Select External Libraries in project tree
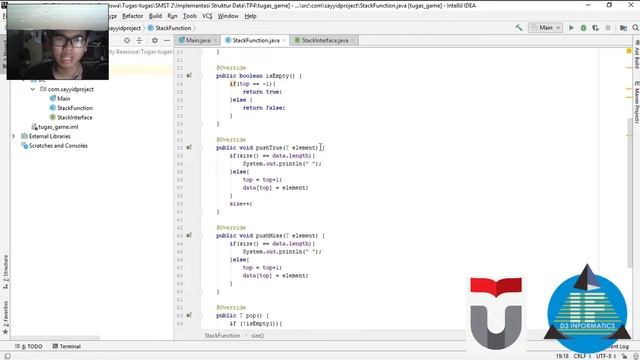 click(46, 136)
